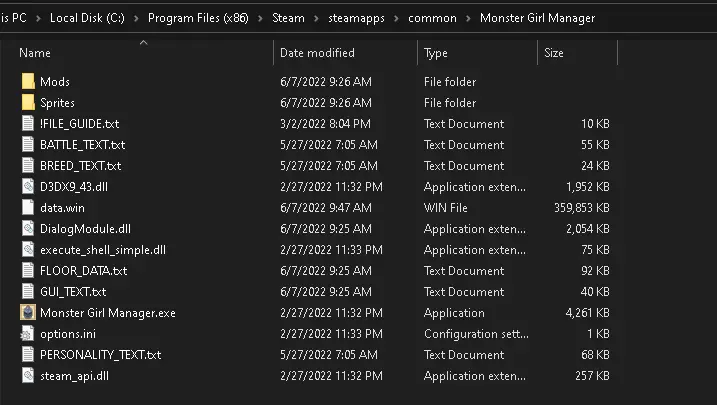Click the Monster Girl Manager.exe application icon
Viewport: 717px width, 405px height.
pyautogui.click(x=28, y=313)
